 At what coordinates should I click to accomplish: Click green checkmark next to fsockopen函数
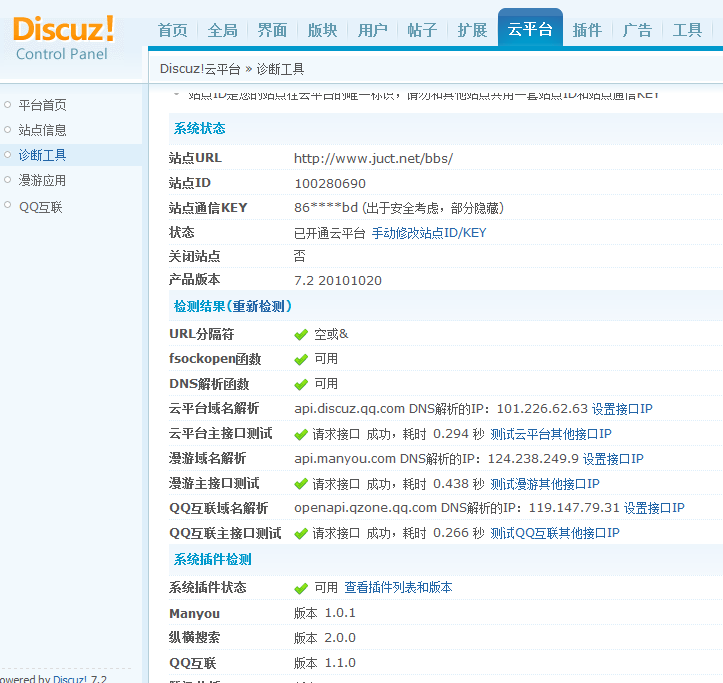(301, 359)
